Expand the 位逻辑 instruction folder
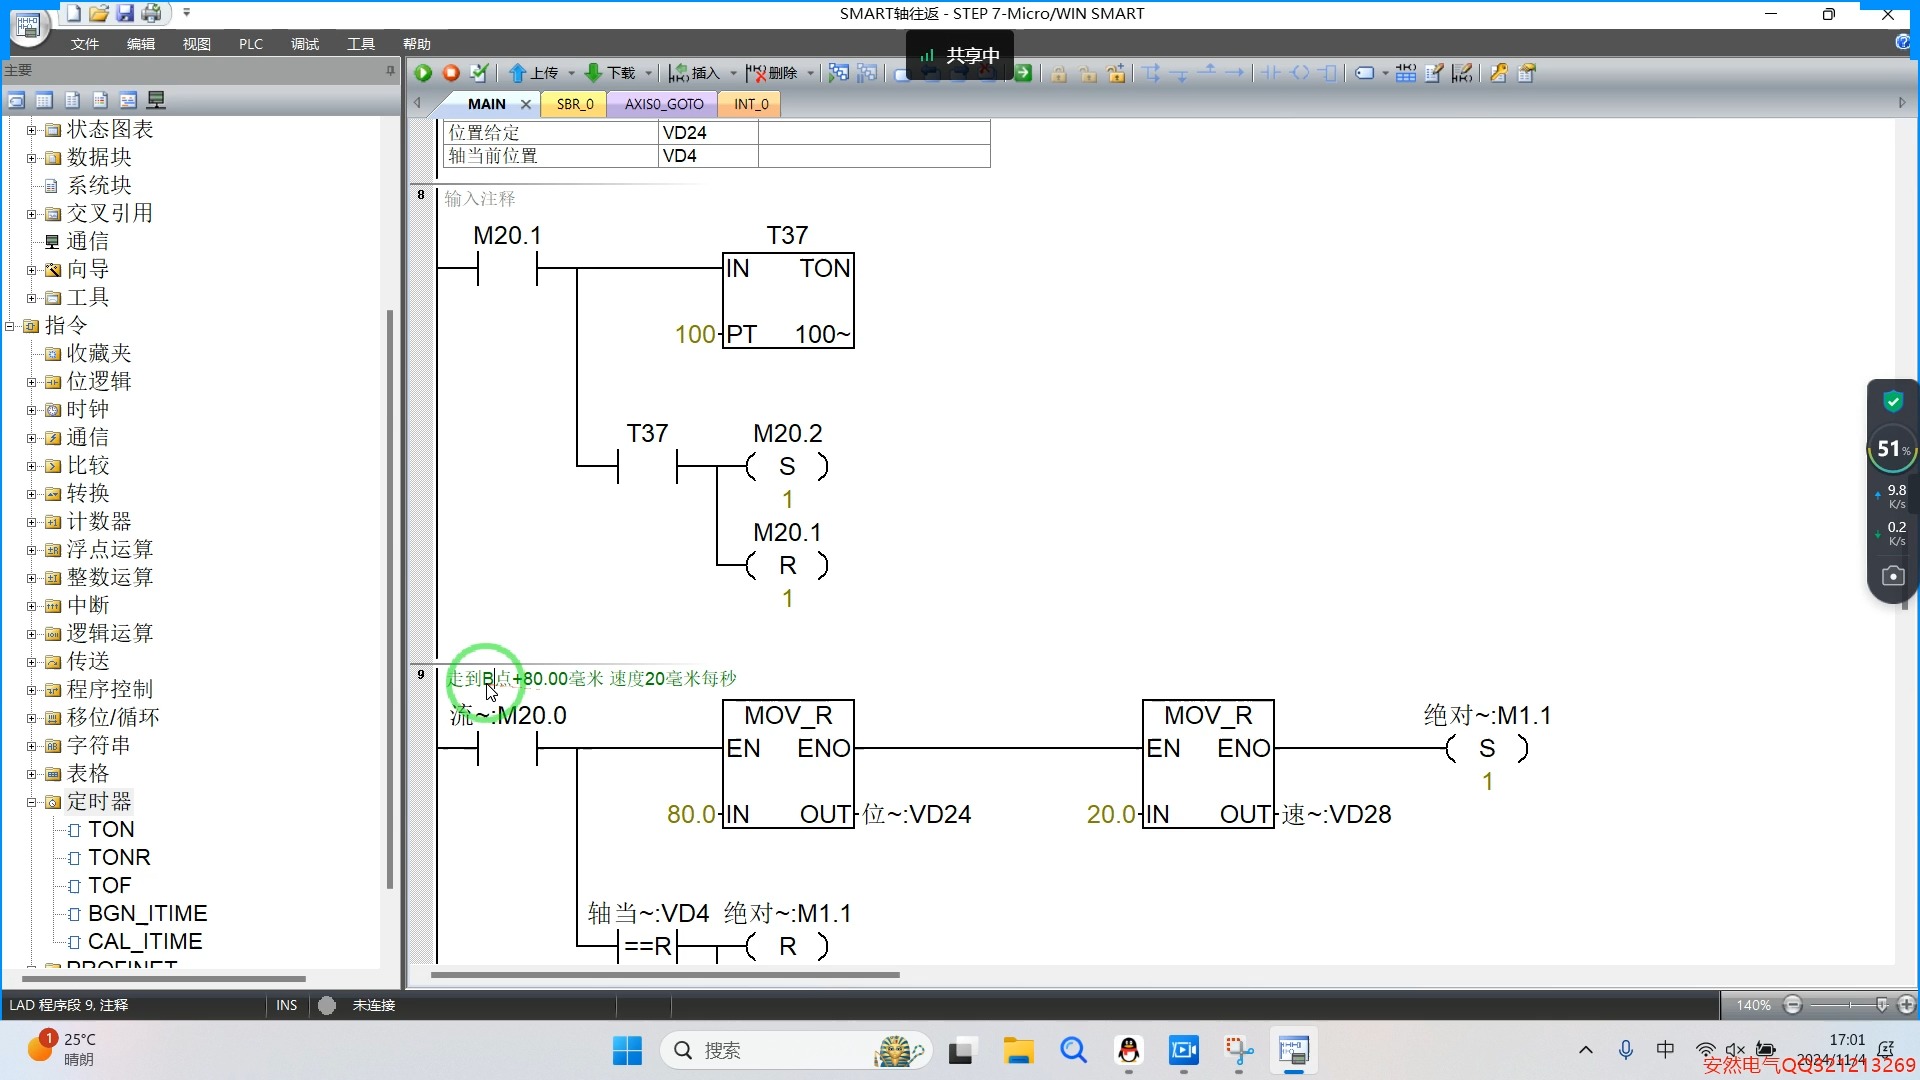Image resolution: width=1920 pixels, height=1080 pixels. pos(31,382)
